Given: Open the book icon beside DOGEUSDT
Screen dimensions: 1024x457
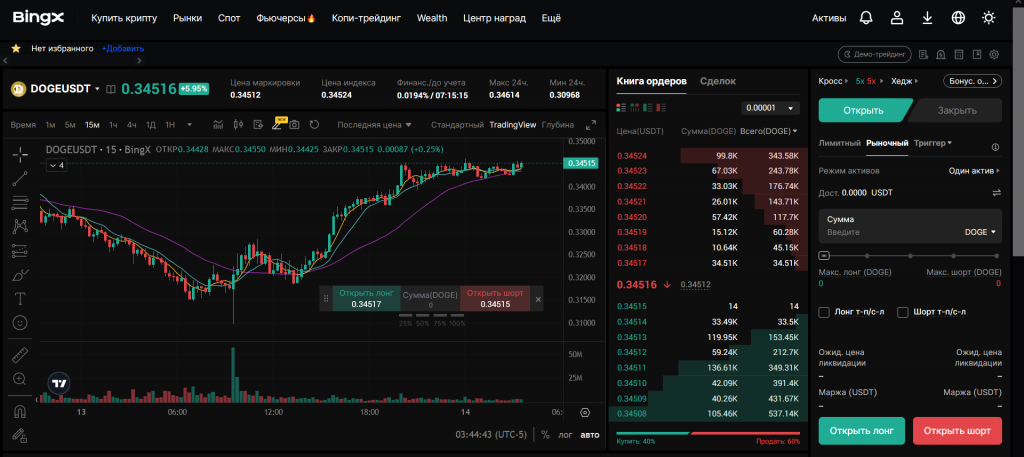Looking at the screenshot, I should pos(111,89).
